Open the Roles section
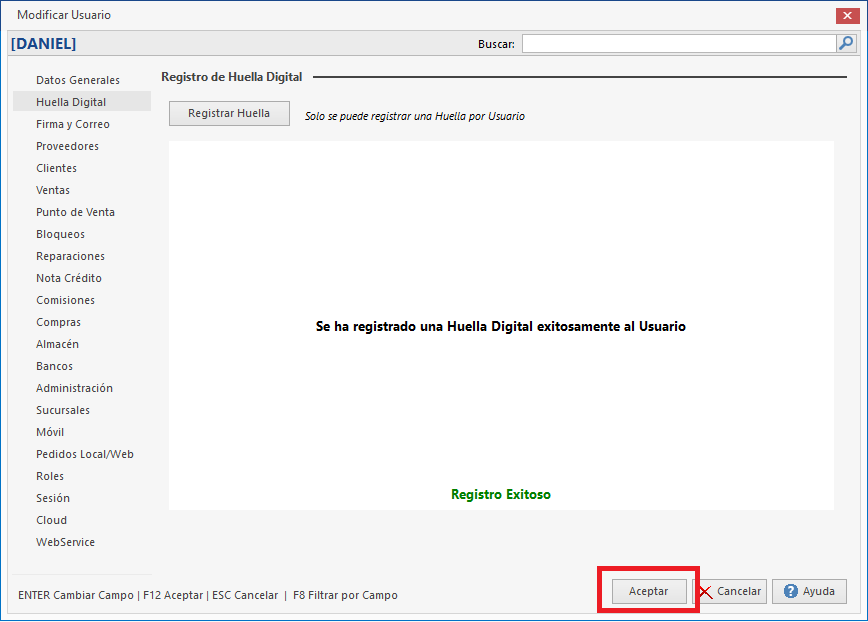868x622 pixels. click(x=50, y=476)
